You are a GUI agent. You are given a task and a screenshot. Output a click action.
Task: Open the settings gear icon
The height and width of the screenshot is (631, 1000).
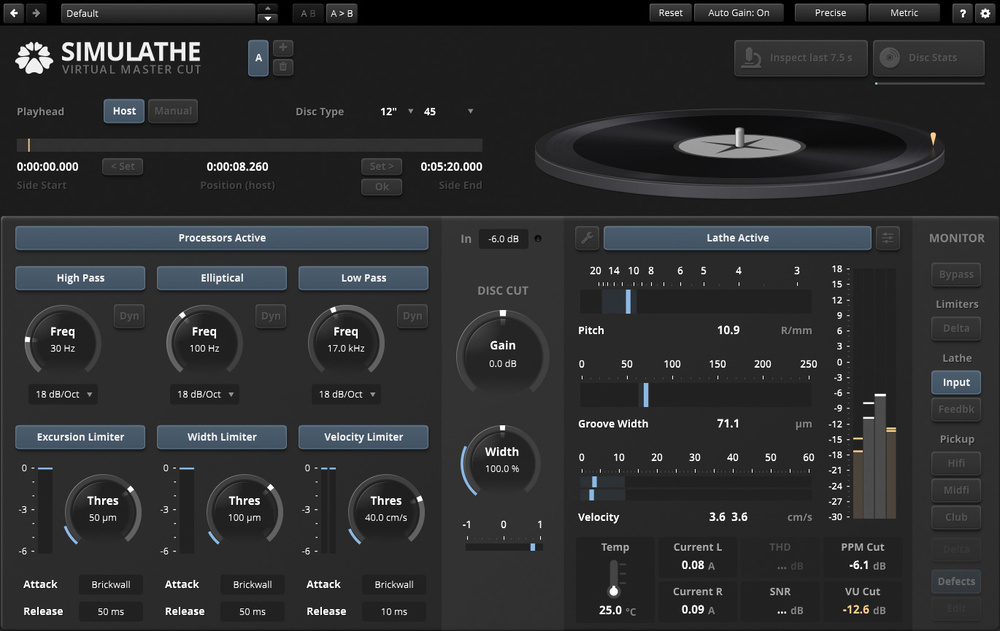tap(985, 13)
